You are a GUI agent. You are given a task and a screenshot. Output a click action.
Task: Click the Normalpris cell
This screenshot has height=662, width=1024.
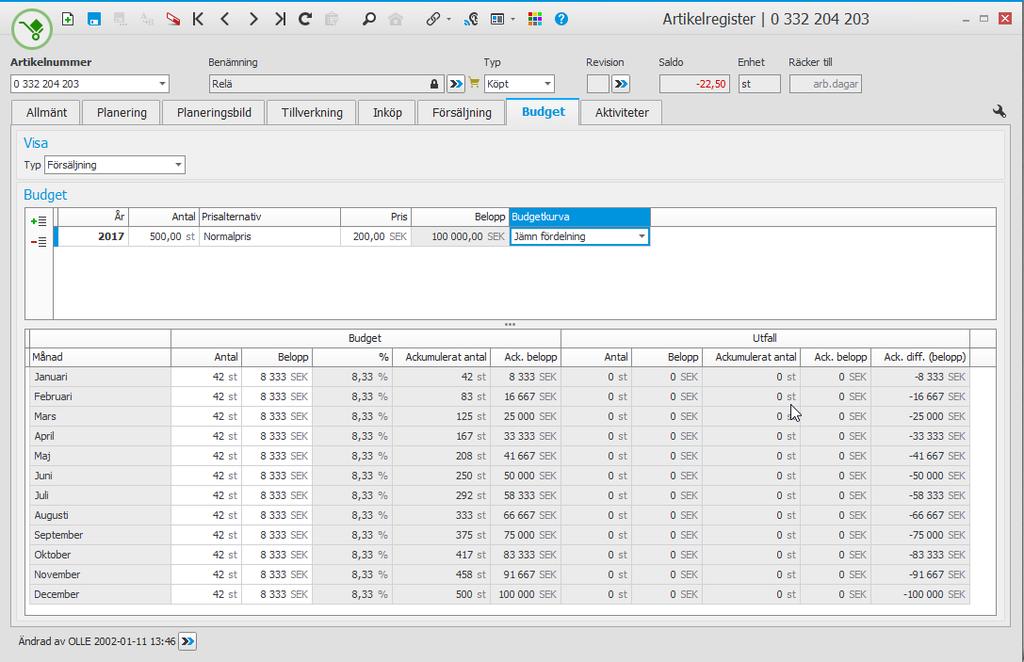pyautogui.click(x=270, y=236)
